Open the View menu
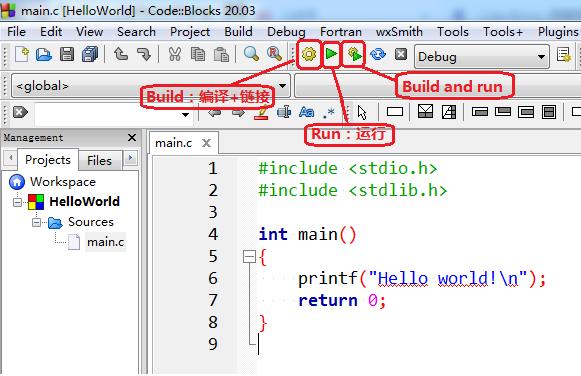581x376 pixels. (89, 32)
